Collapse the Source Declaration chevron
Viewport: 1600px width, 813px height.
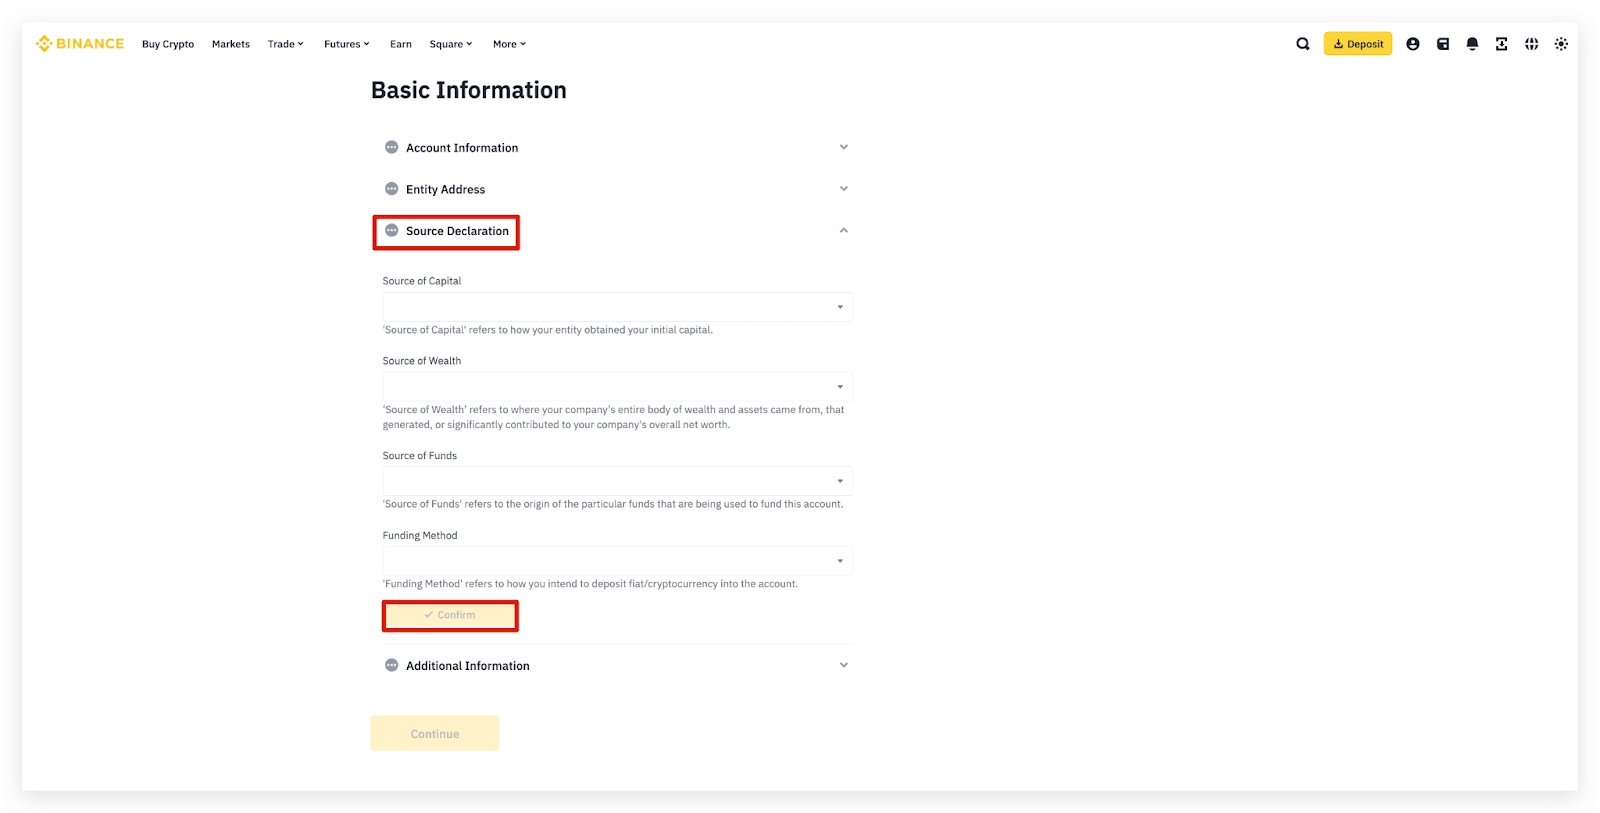click(844, 230)
